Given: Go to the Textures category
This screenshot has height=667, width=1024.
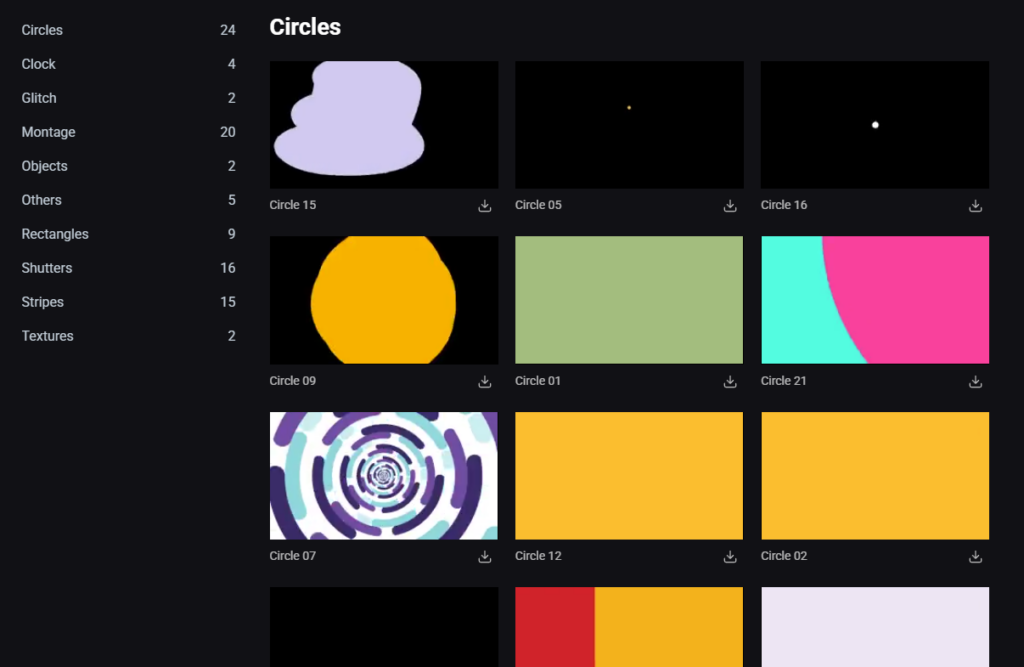Looking at the screenshot, I should 48,336.
